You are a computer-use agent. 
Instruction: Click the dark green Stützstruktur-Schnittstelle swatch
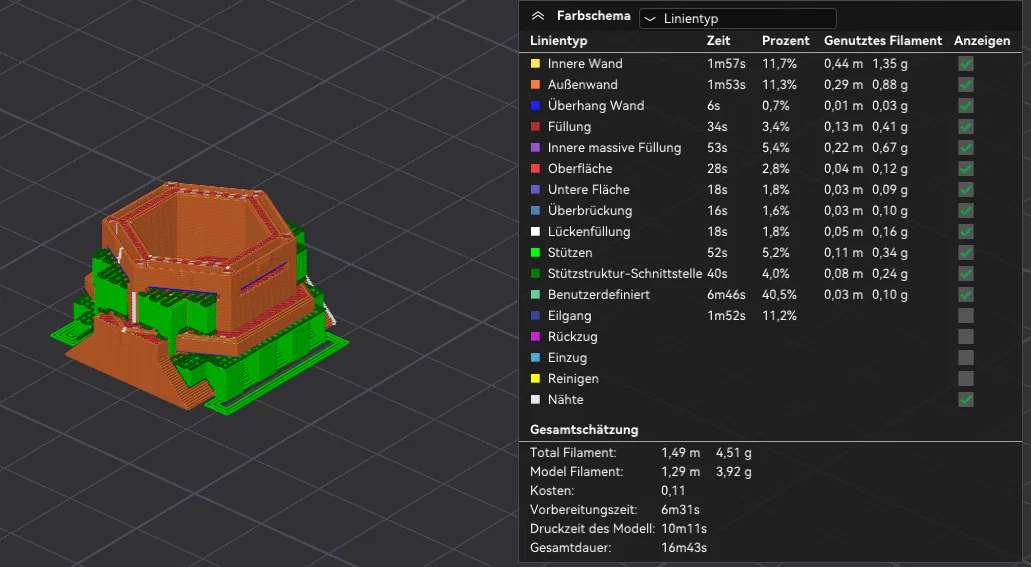pos(535,274)
